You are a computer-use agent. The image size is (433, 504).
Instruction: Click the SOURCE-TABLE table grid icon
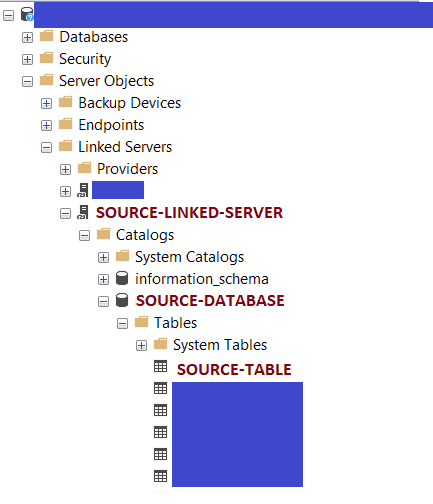coord(160,366)
